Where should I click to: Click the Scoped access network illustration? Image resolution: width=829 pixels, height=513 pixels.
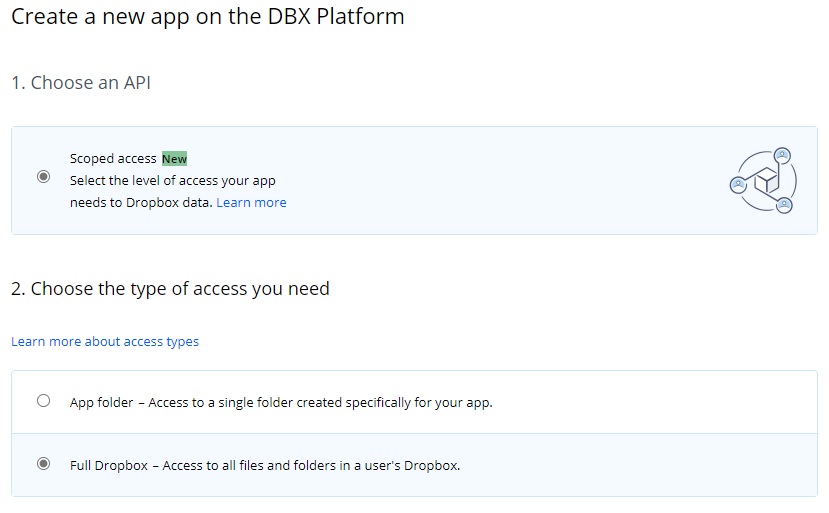762,180
